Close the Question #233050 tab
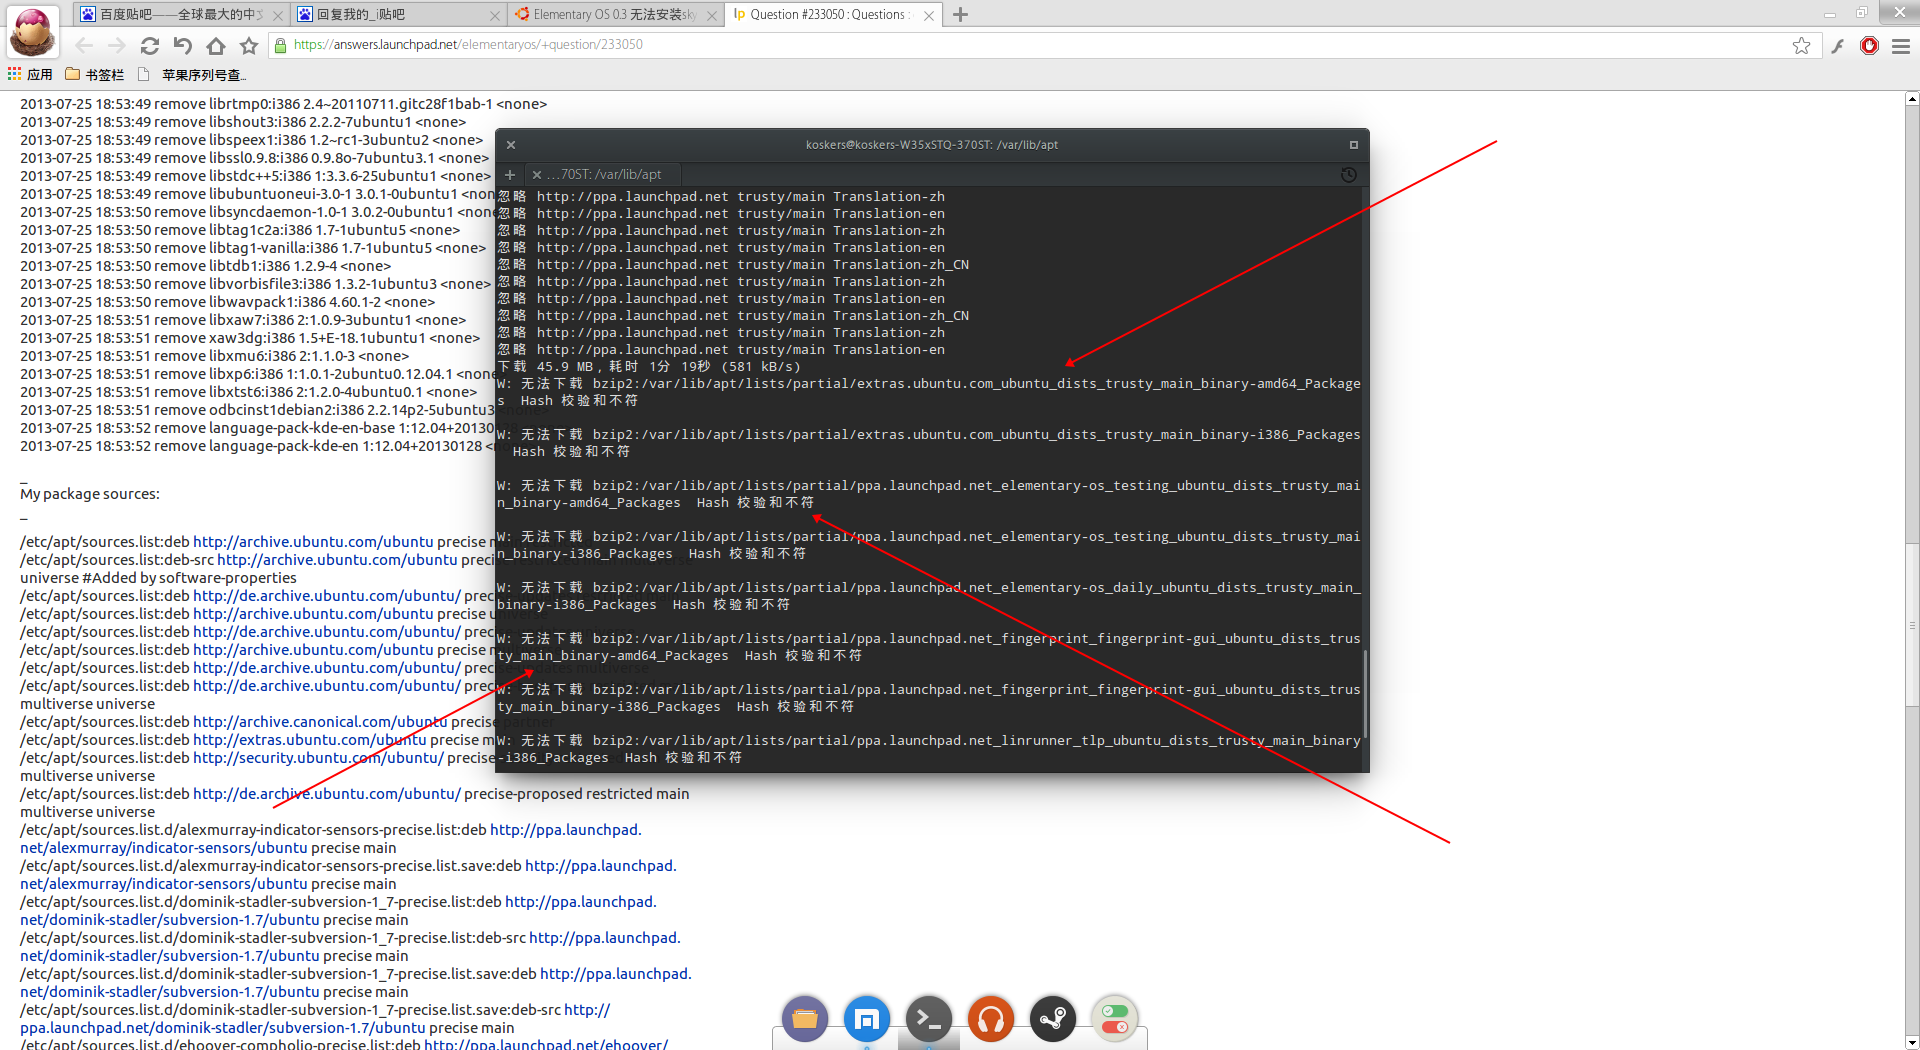 [x=929, y=15]
